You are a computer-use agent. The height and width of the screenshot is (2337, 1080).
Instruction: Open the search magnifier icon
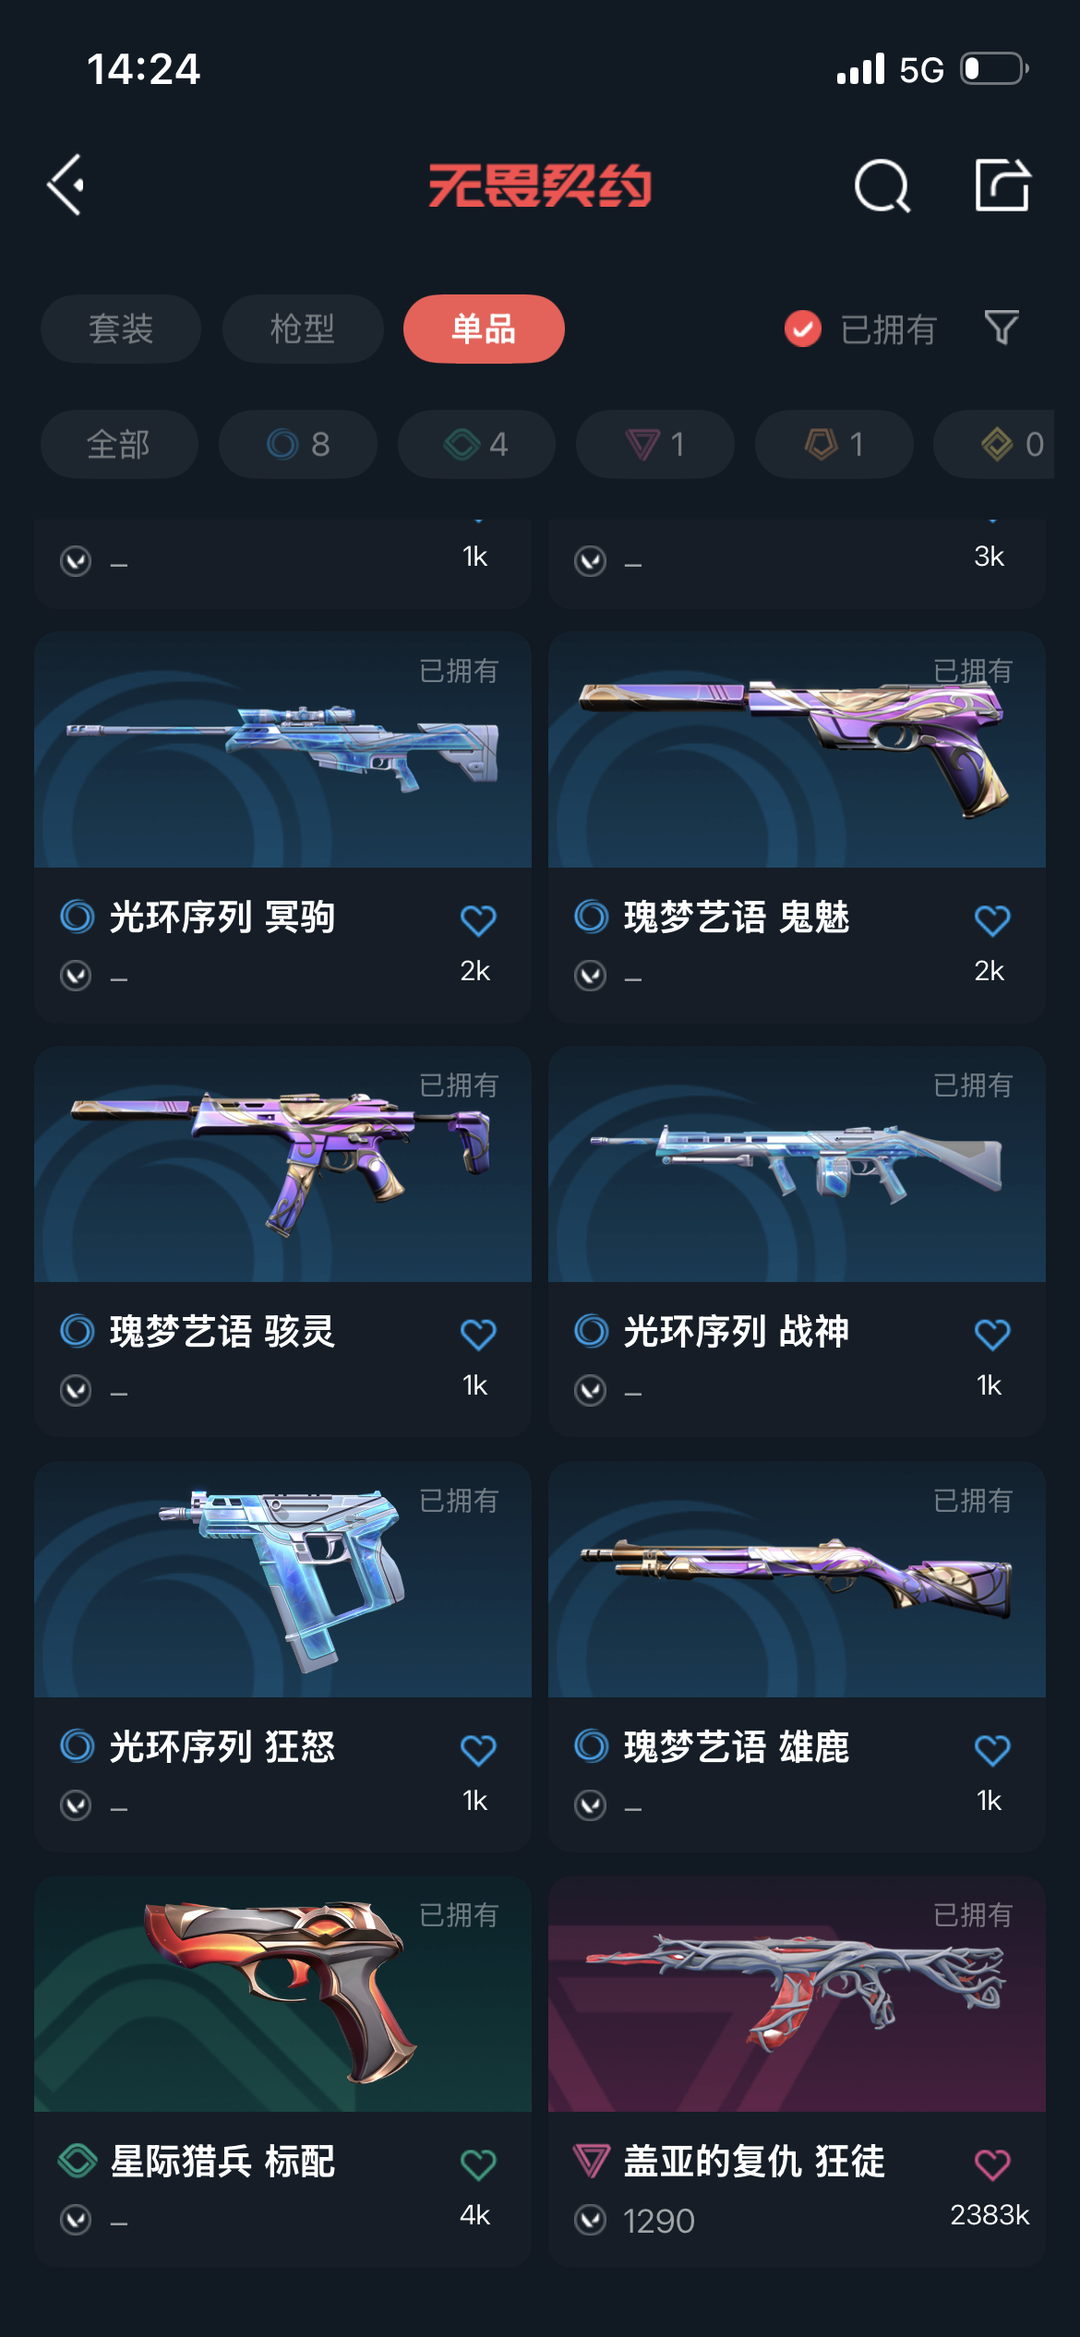(x=882, y=185)
